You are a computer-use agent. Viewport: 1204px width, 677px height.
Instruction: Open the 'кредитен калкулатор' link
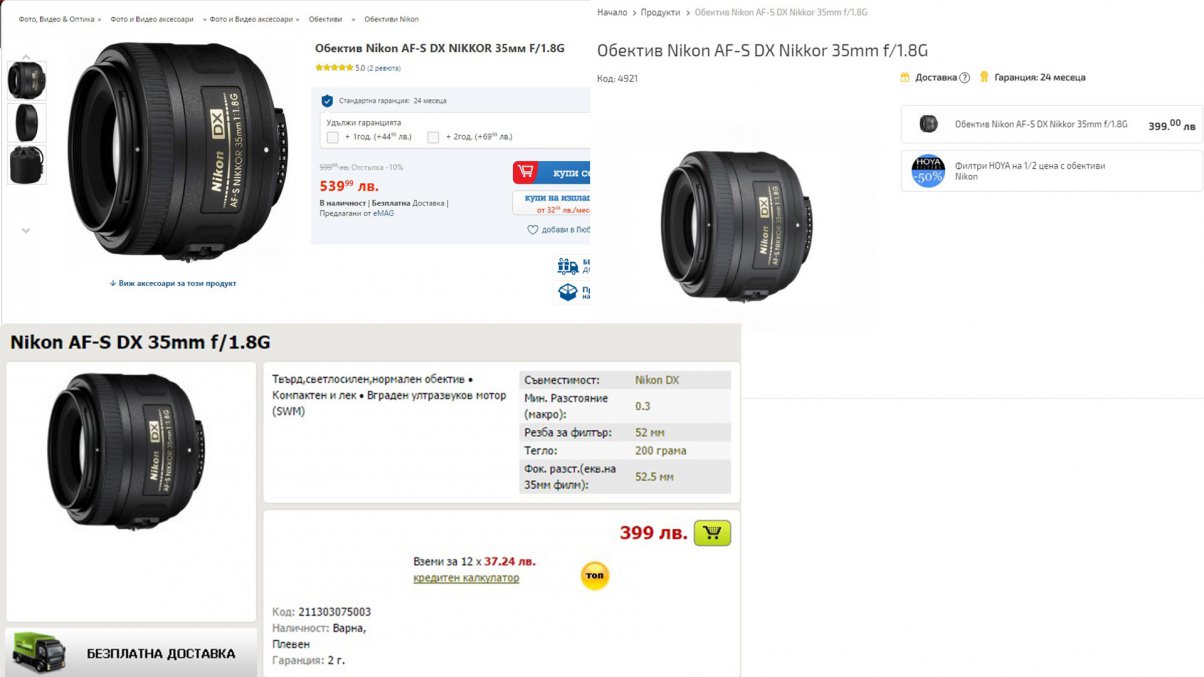[x=466, y=578]
